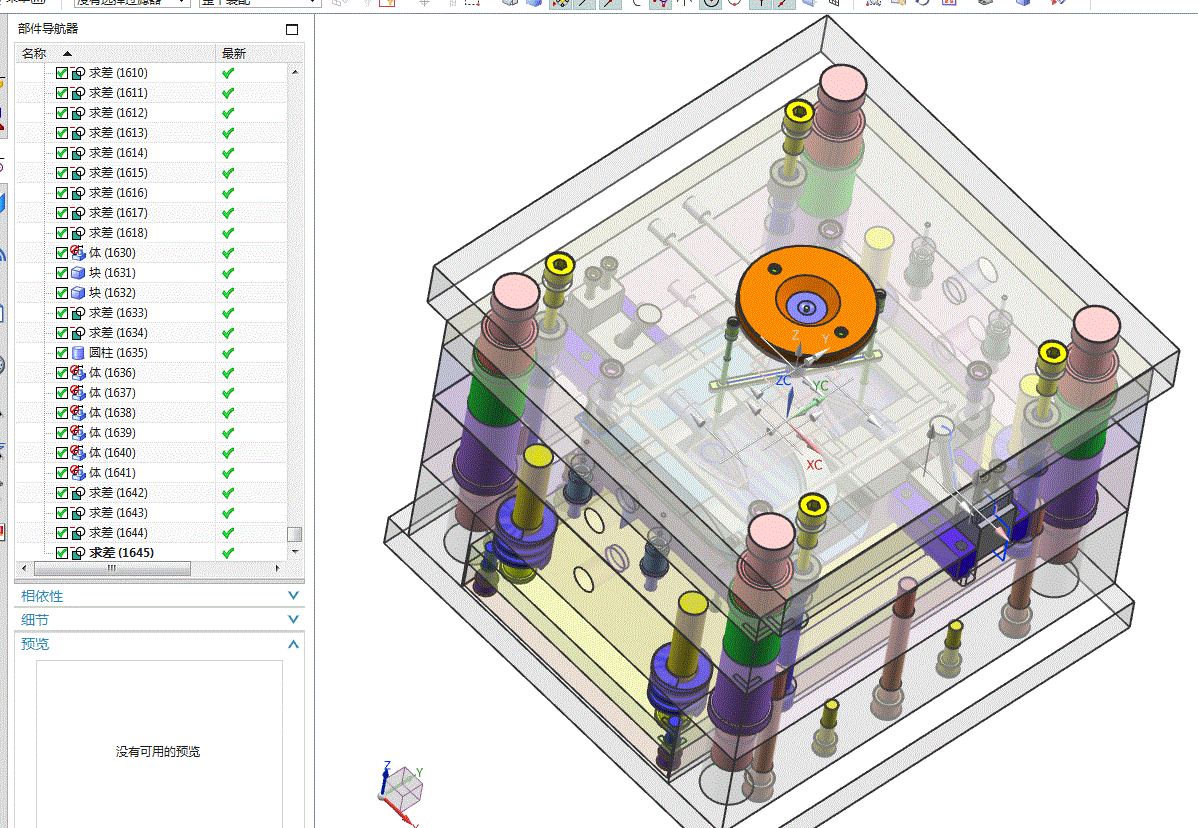Toggle the checkbox of 体 (1630)
Screen dimensions: 1198x828
[x=62, y=253]
